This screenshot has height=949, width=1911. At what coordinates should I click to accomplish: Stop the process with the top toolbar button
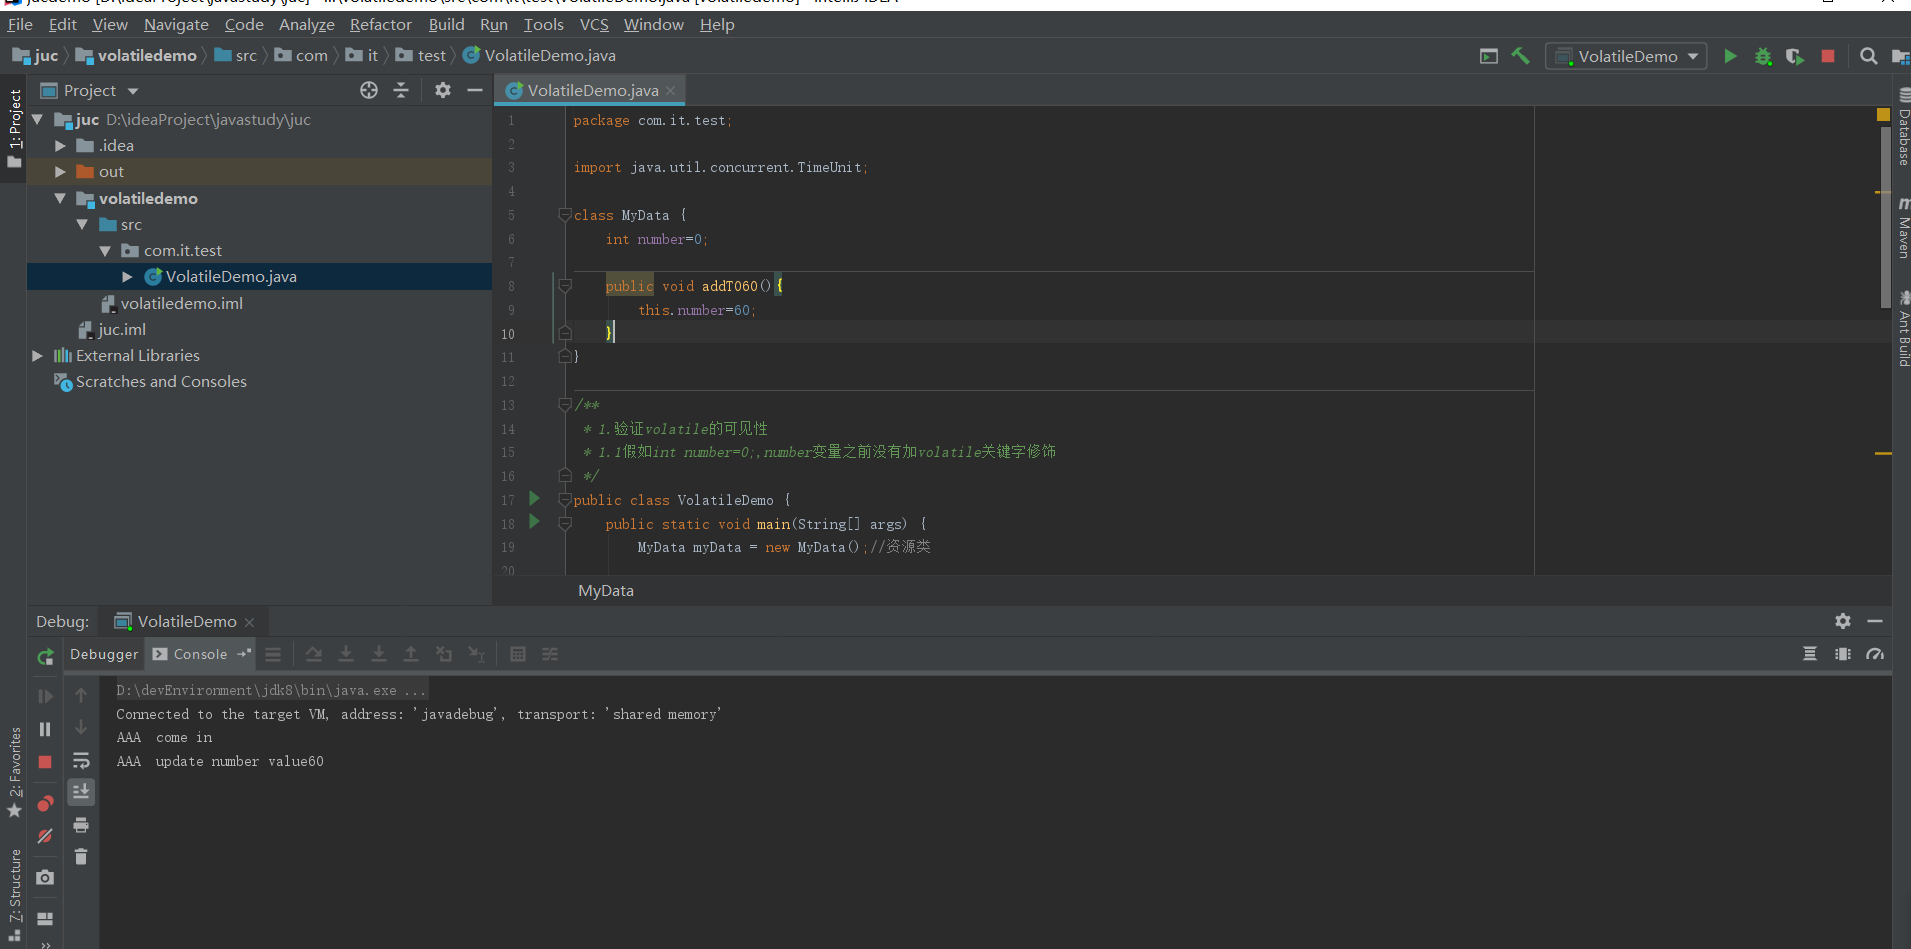[x=1828, y=56]
